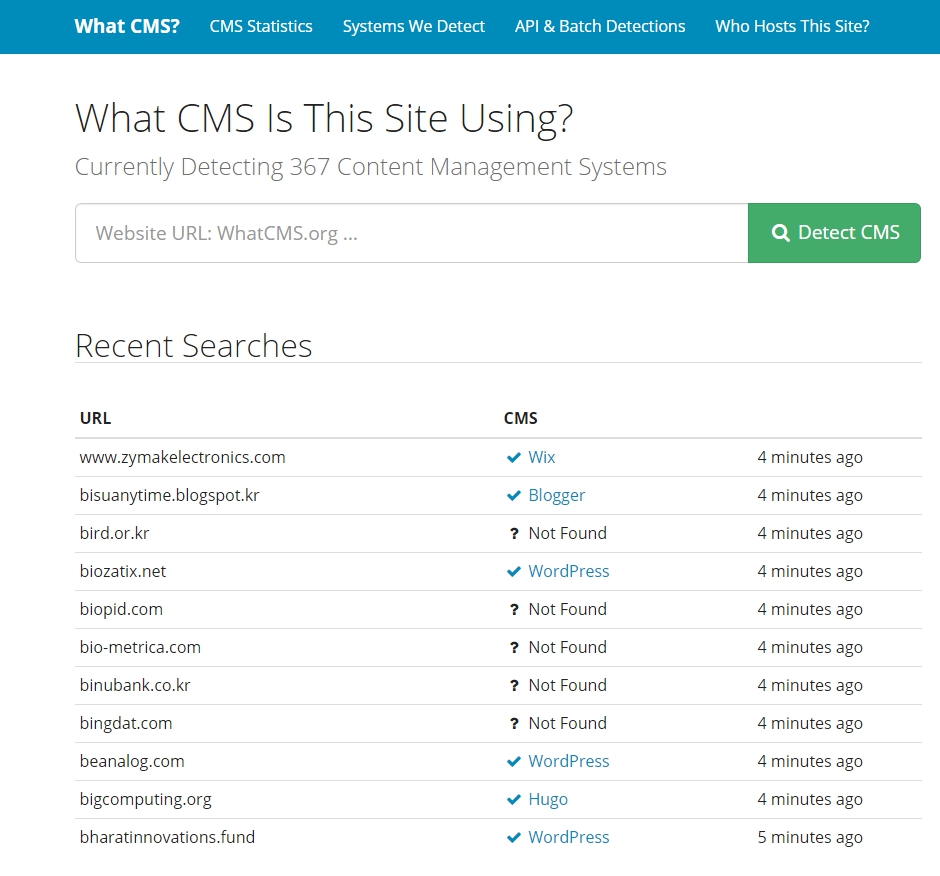The height and width of the screenshot is (876, 940).
Task: Open the Systems We Detect page
Action: pyautogui.click(x=414, y=26)
